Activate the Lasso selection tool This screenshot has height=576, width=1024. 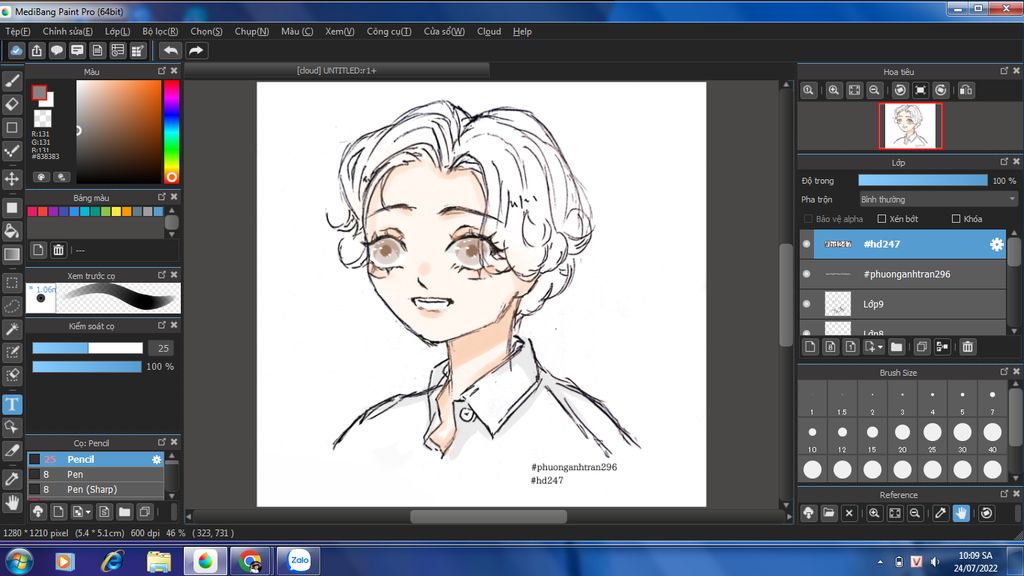(x=12, y=306)
